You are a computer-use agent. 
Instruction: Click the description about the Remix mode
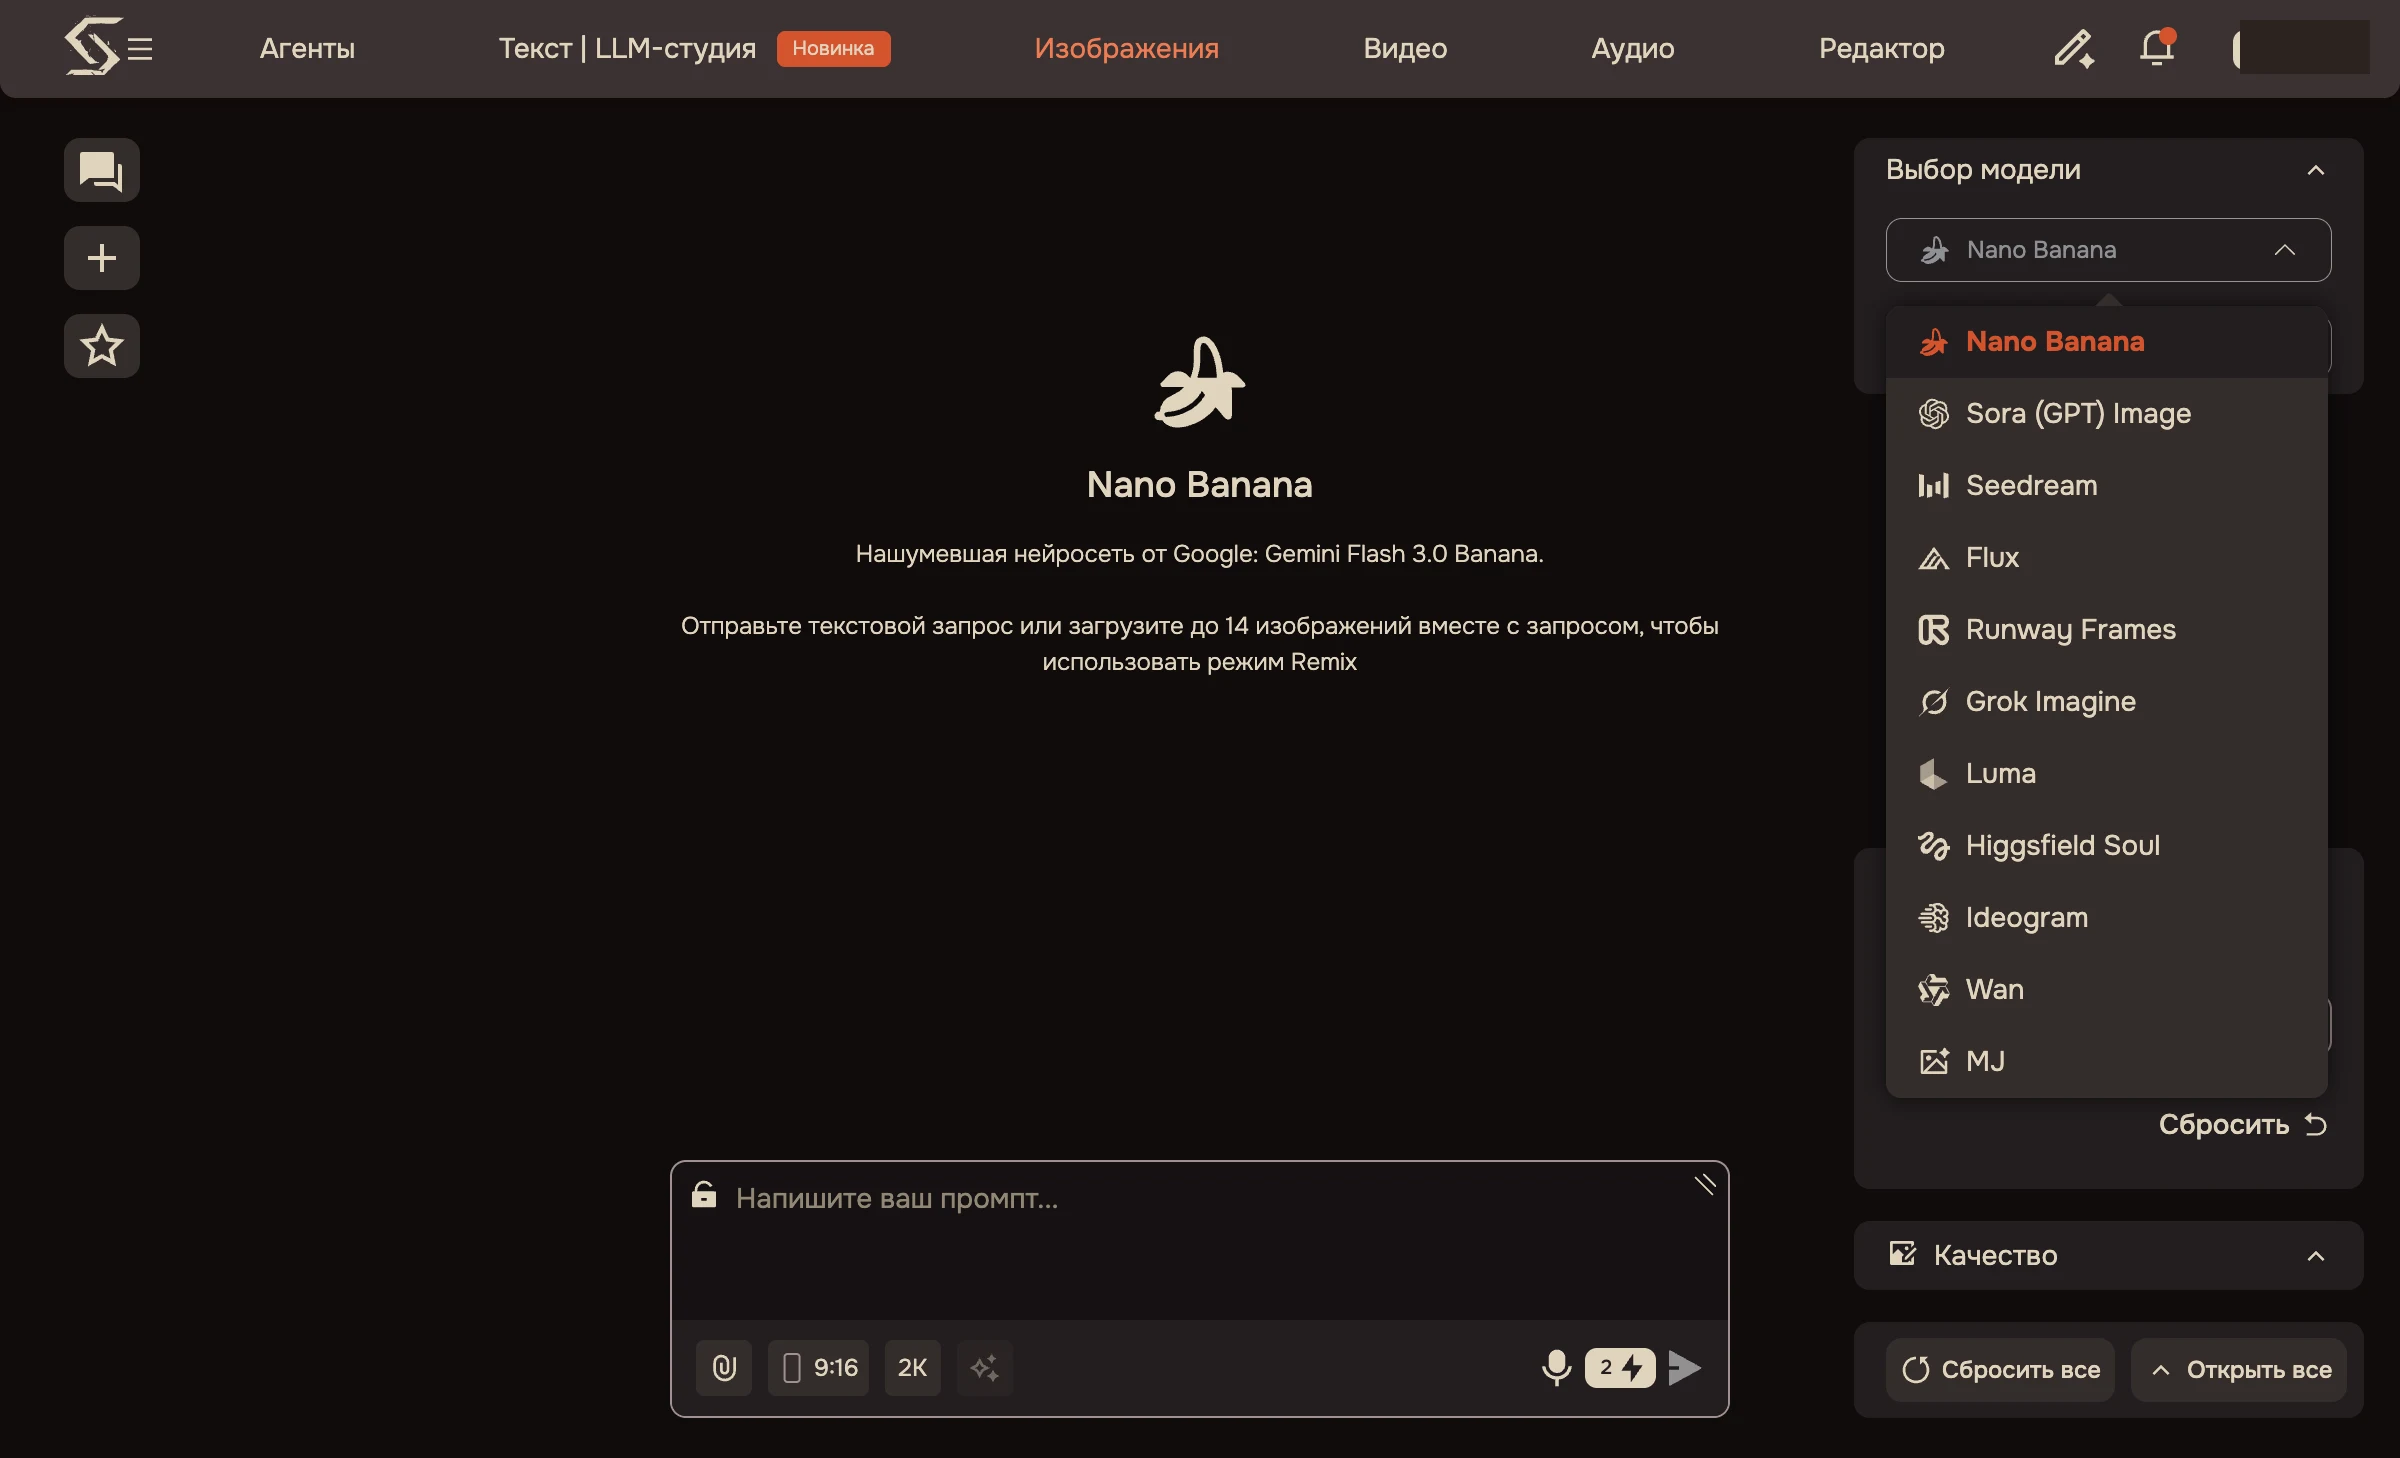tap(1200, 644)
